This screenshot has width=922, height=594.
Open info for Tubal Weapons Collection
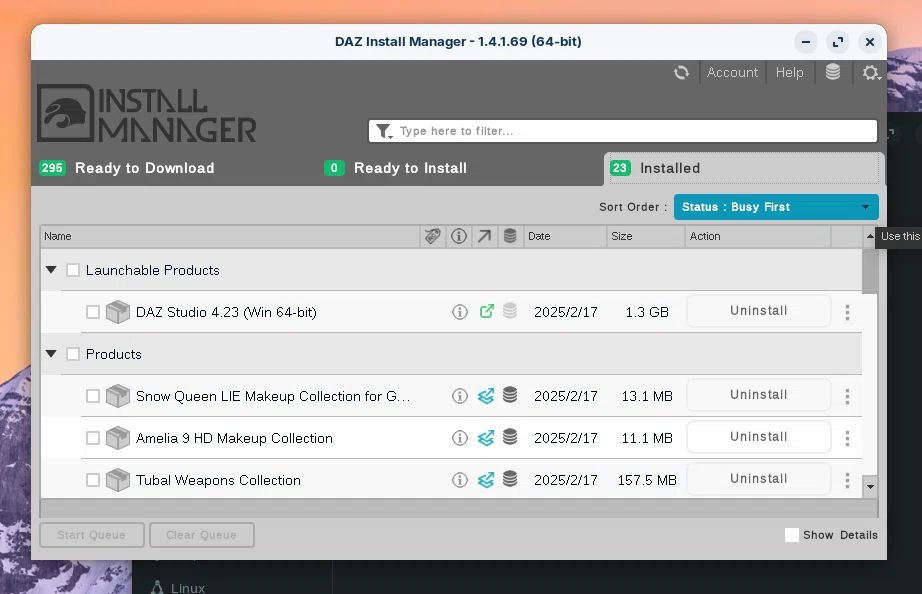pyautogui.click(x=460, y=480)
